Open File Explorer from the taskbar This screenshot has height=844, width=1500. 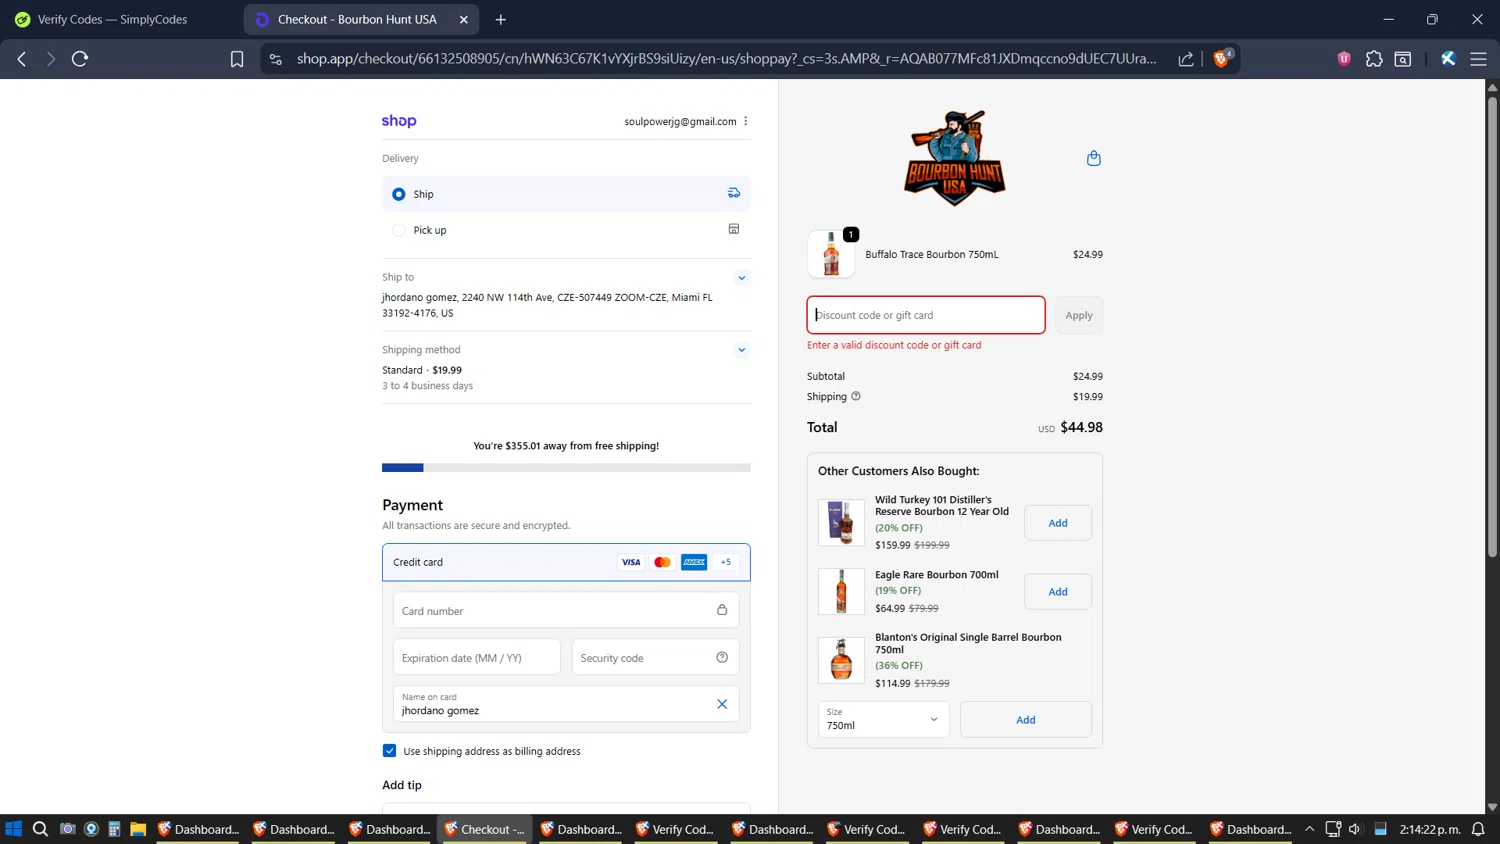(x=138, y=829)
